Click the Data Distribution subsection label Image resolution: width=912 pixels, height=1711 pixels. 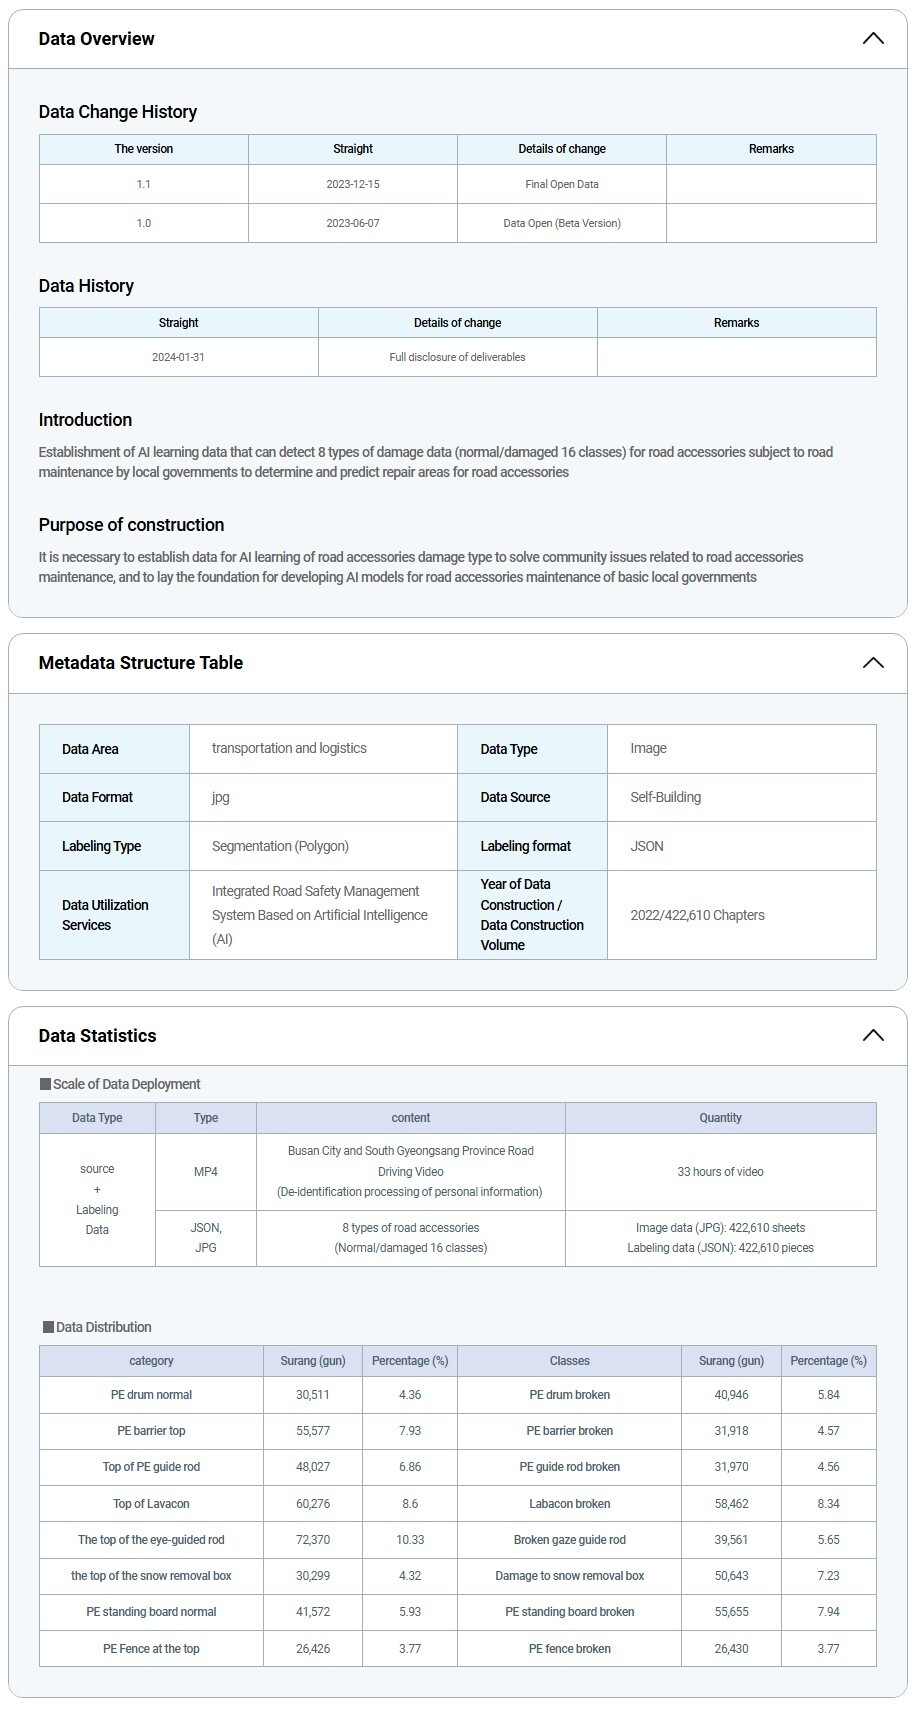(x=103, y=1327)
